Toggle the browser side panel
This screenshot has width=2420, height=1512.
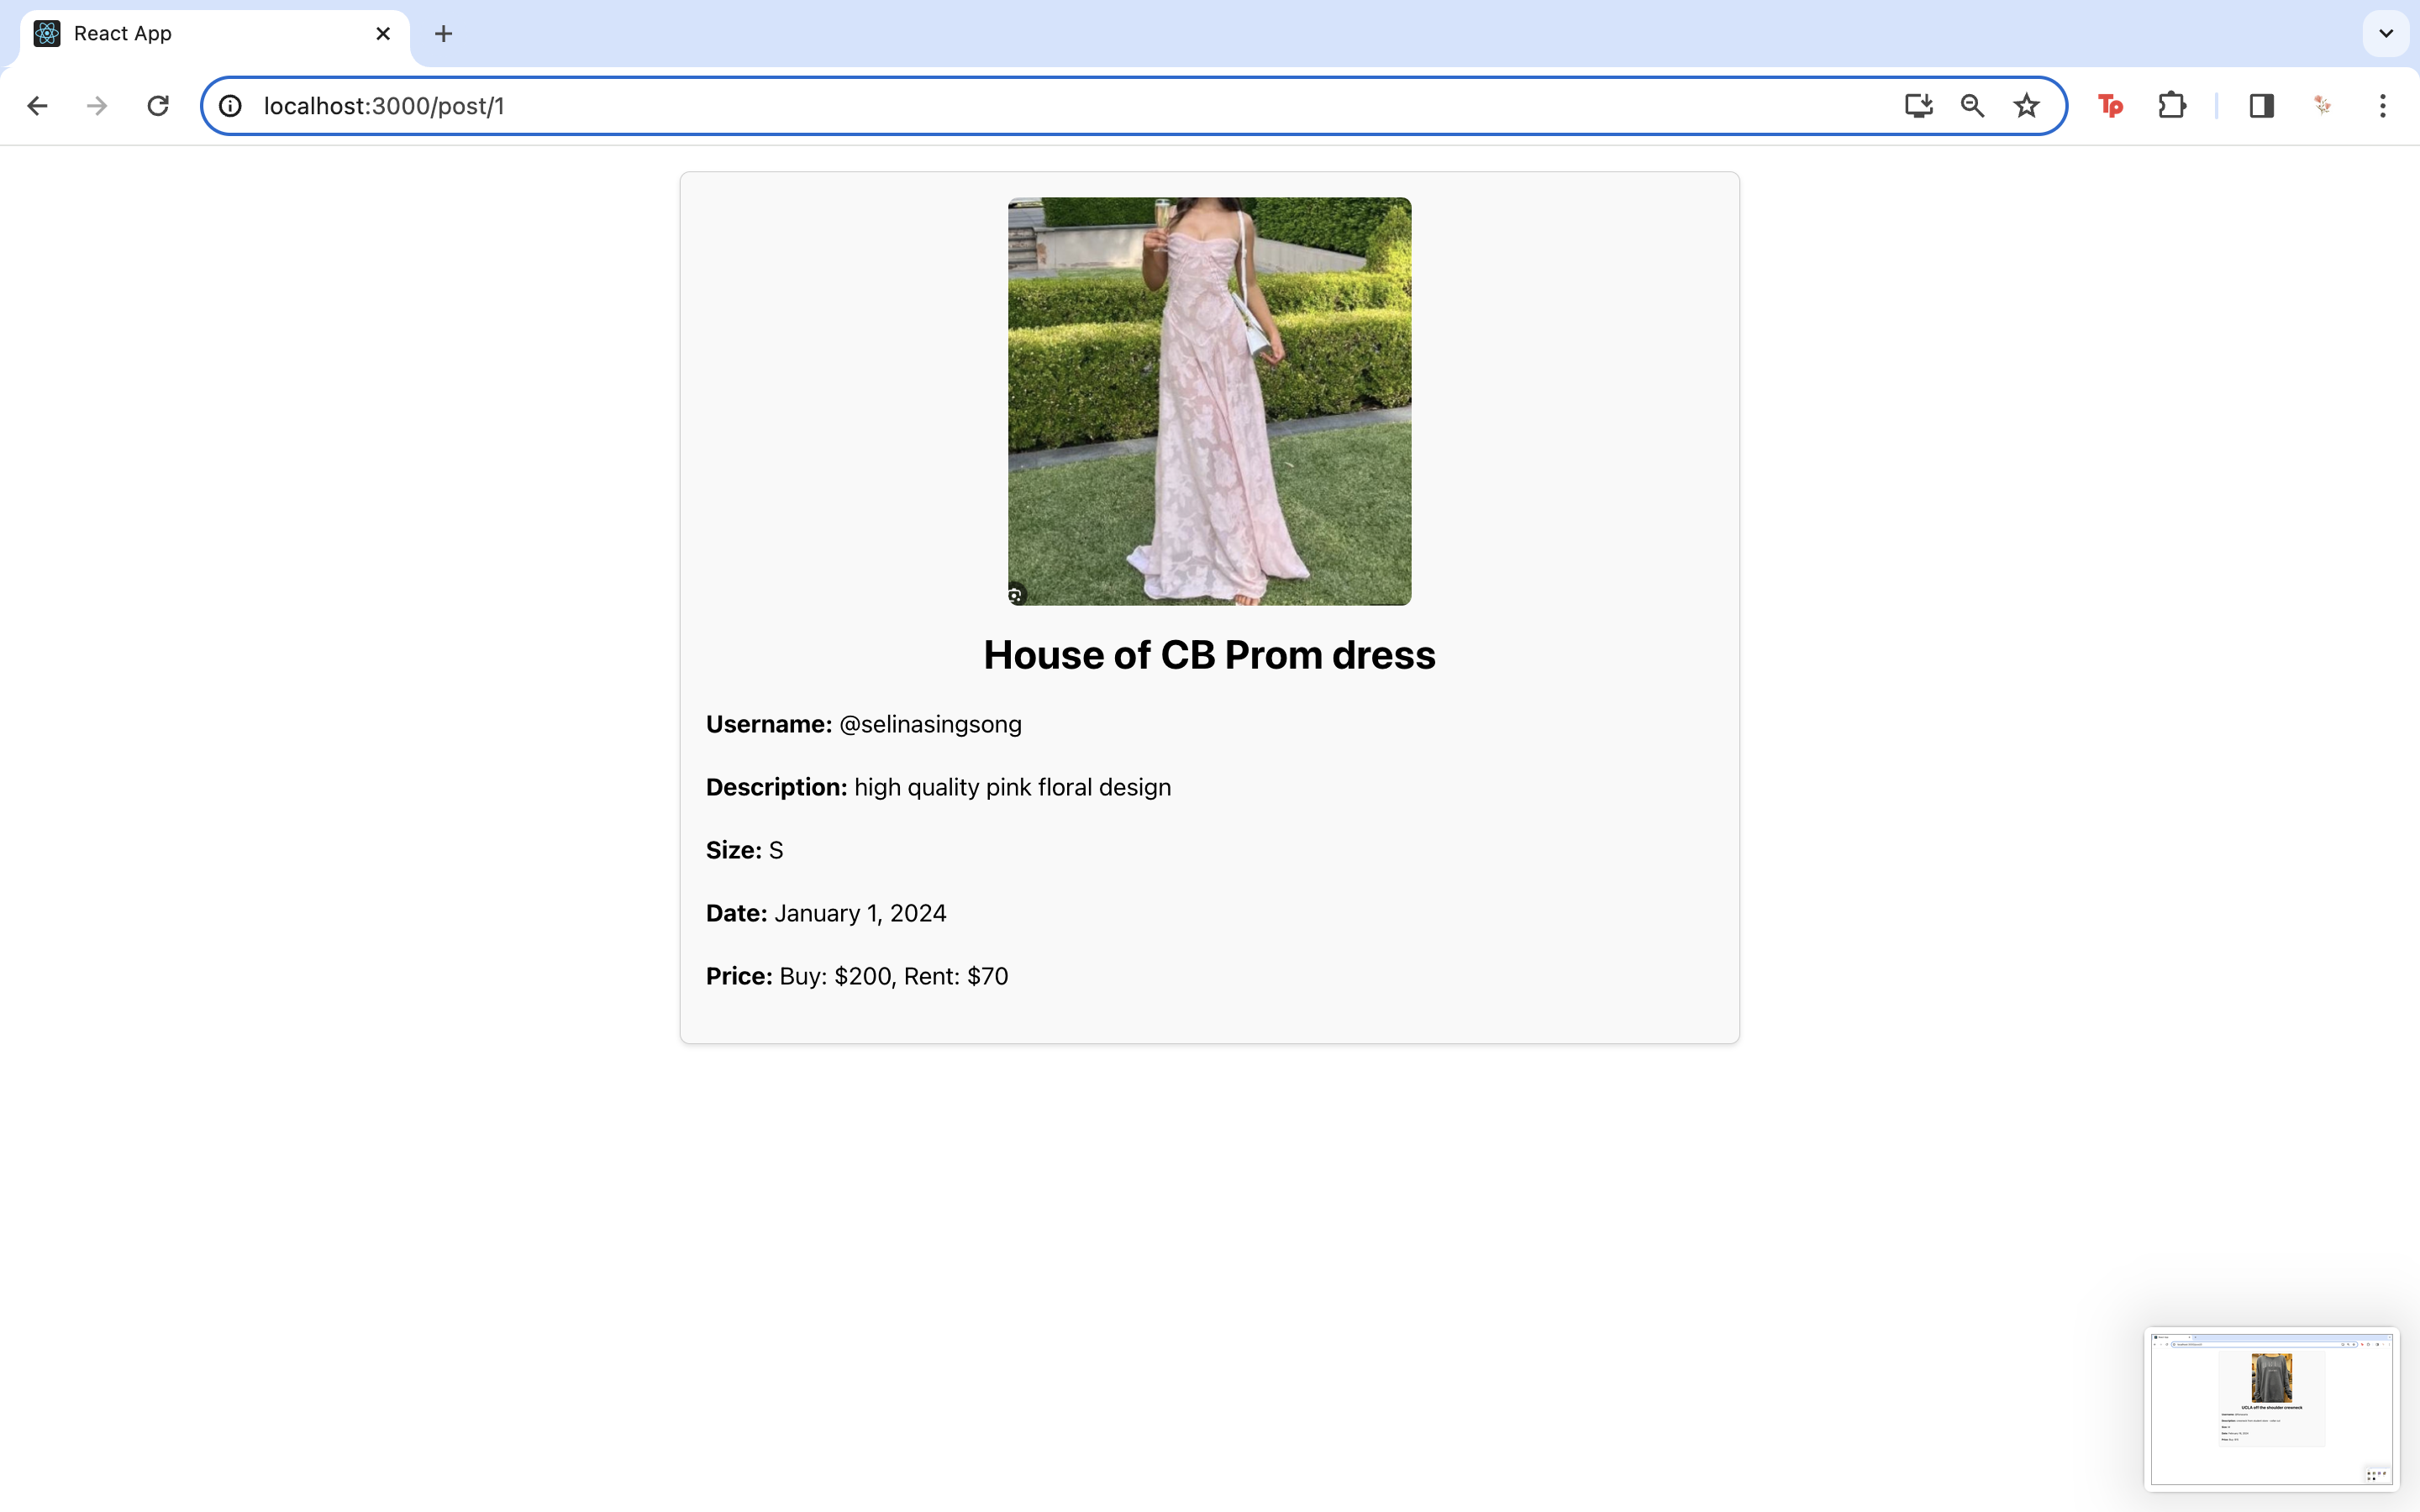pyautogui.click(x=2262, y=106)
